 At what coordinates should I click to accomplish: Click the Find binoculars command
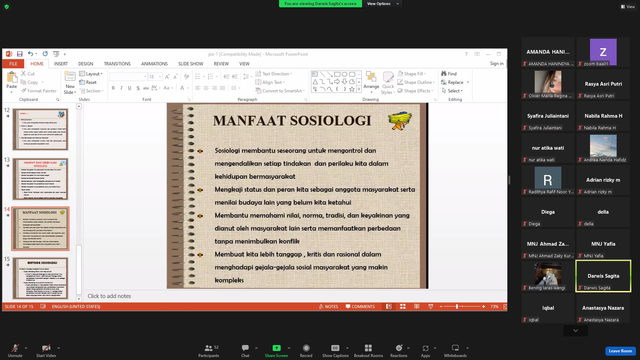coord(449,73)
